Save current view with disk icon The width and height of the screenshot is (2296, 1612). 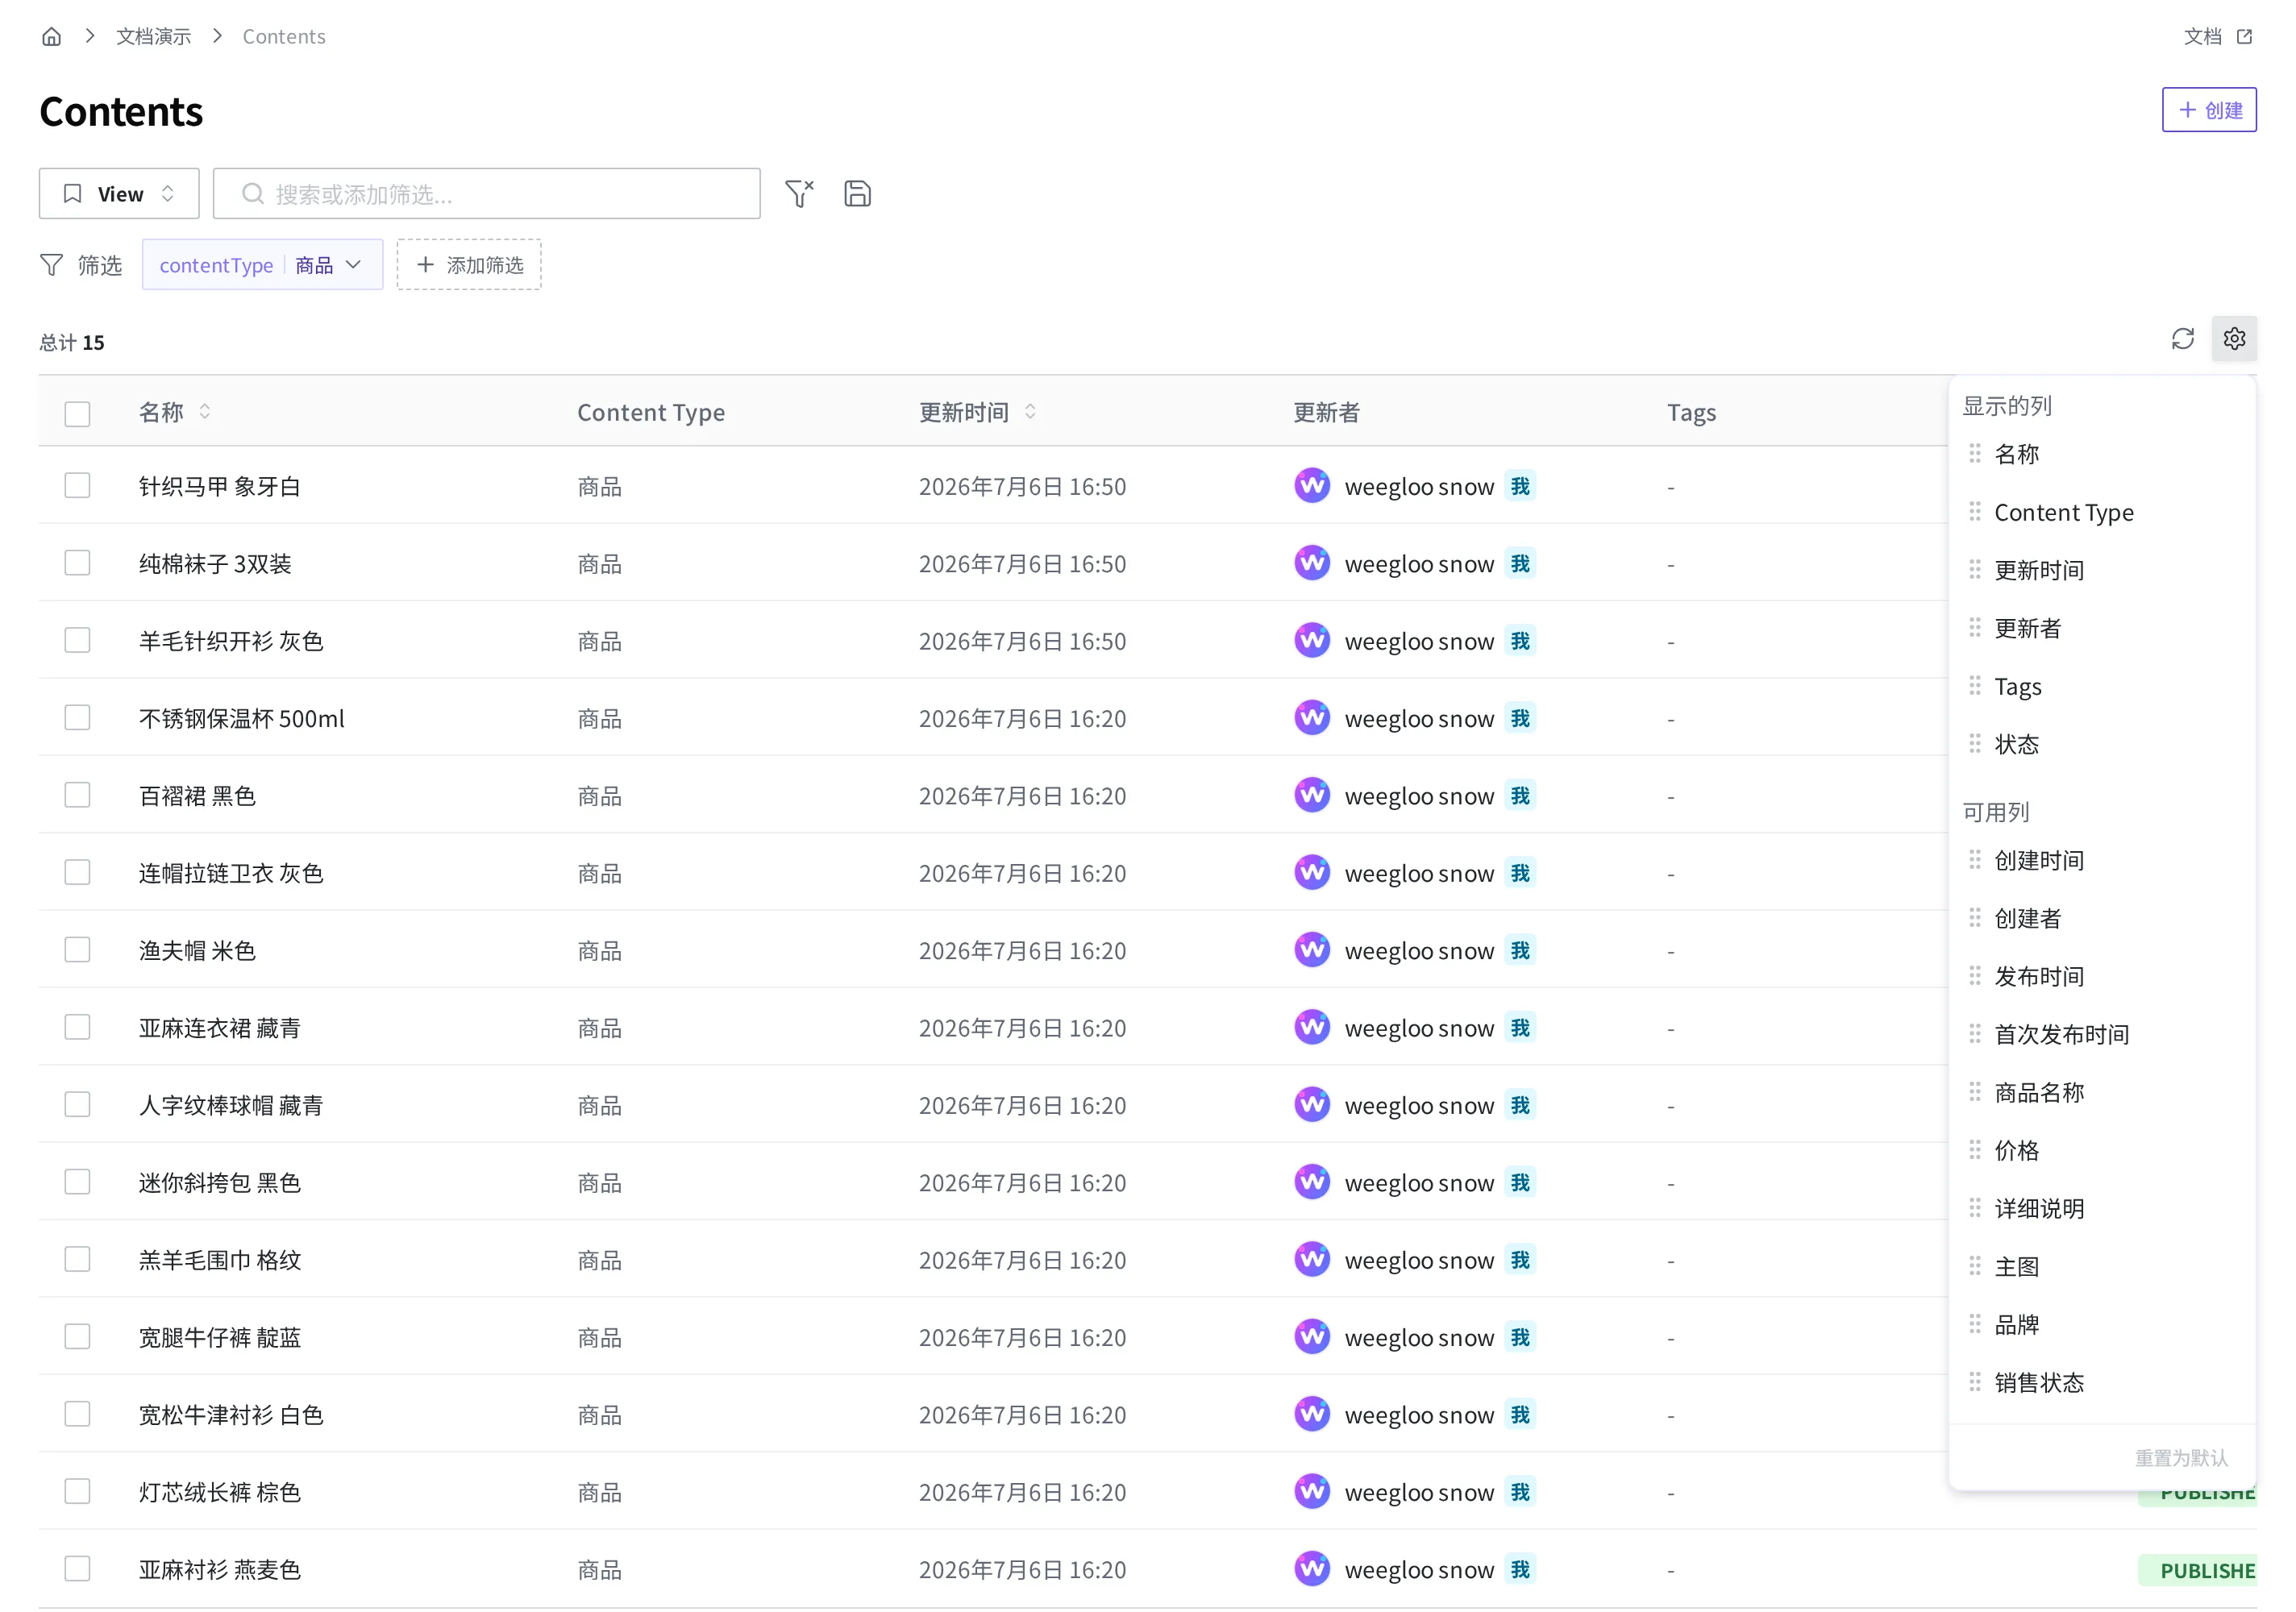(x=858, y=194)
